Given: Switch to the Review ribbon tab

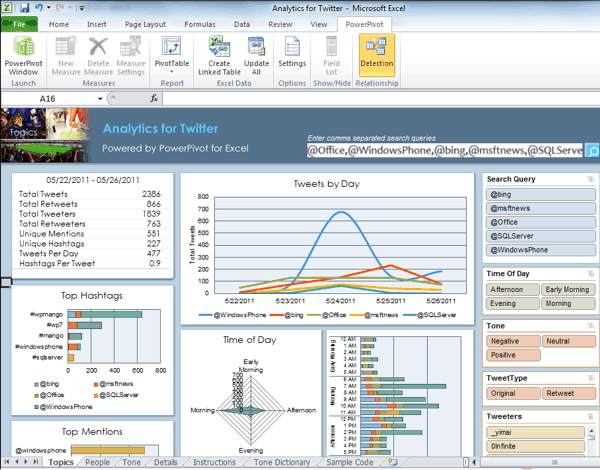Looking at the screenshot, I should tap(280, 24).
